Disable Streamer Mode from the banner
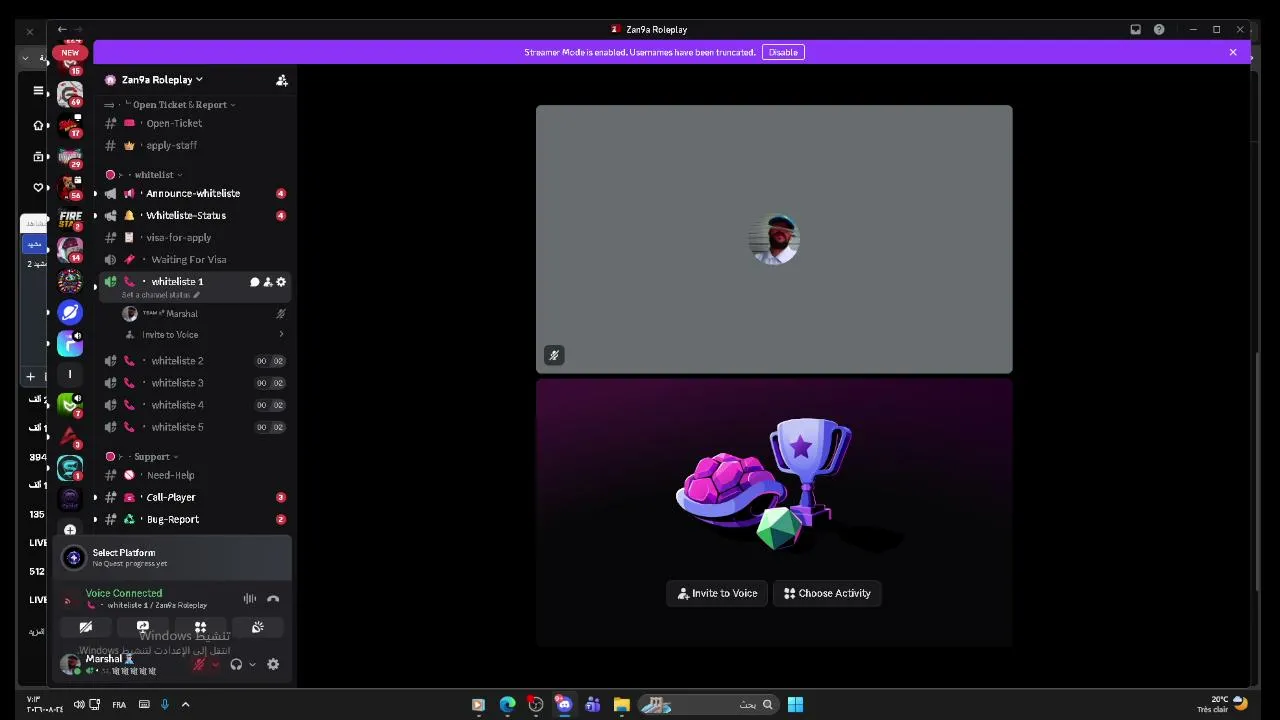The width and height of the screenshot is (1280, 720). pos(783,52)
